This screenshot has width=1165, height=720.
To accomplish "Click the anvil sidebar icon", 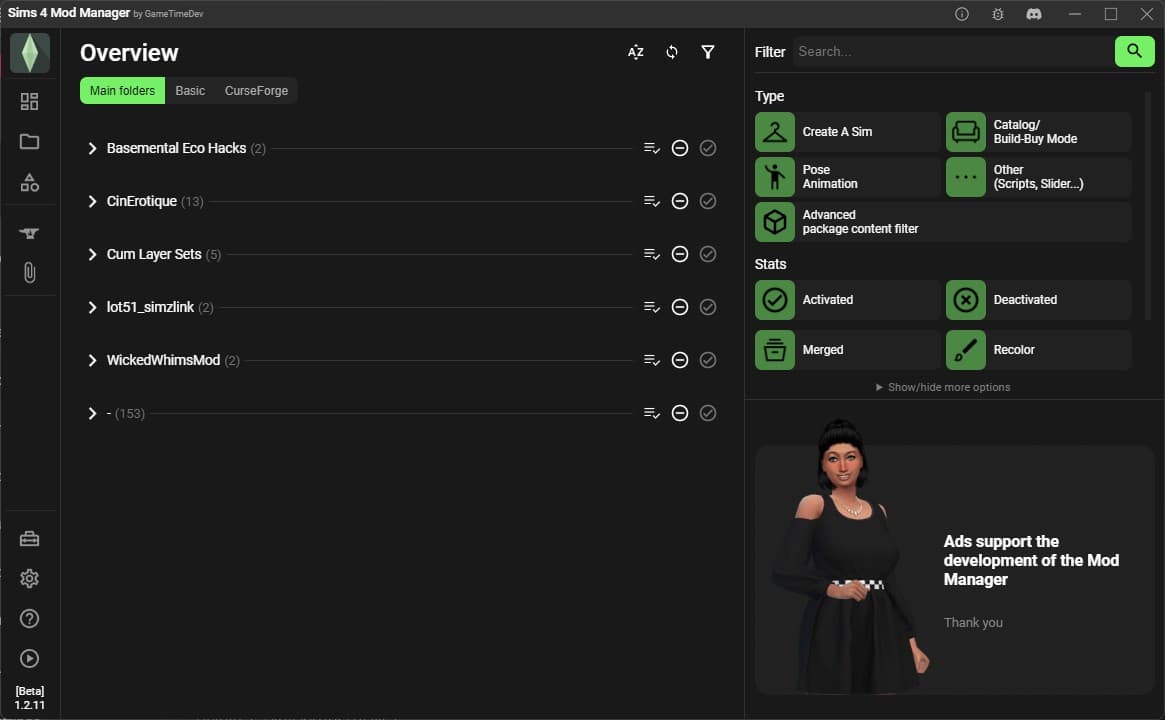I will click(29, 233).
